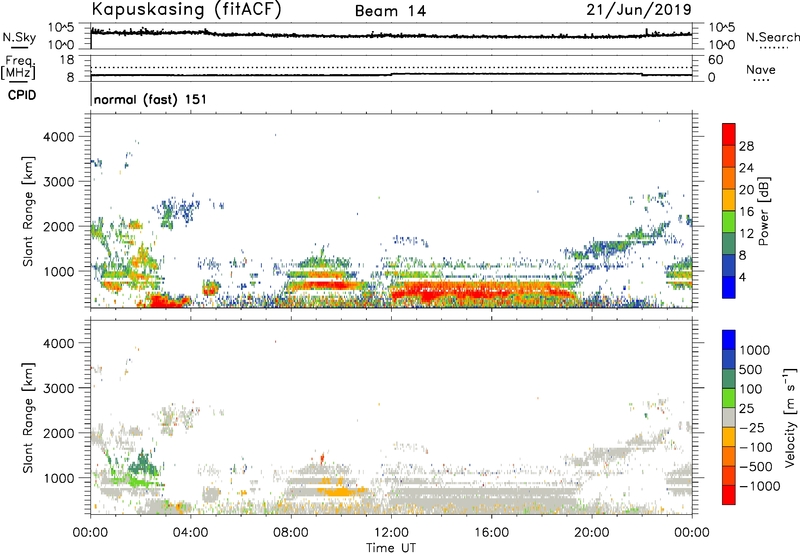Click the 2000 km tick of the power panel
The width and height of the screenshot is (800, 554).
(x=58, y=226)
